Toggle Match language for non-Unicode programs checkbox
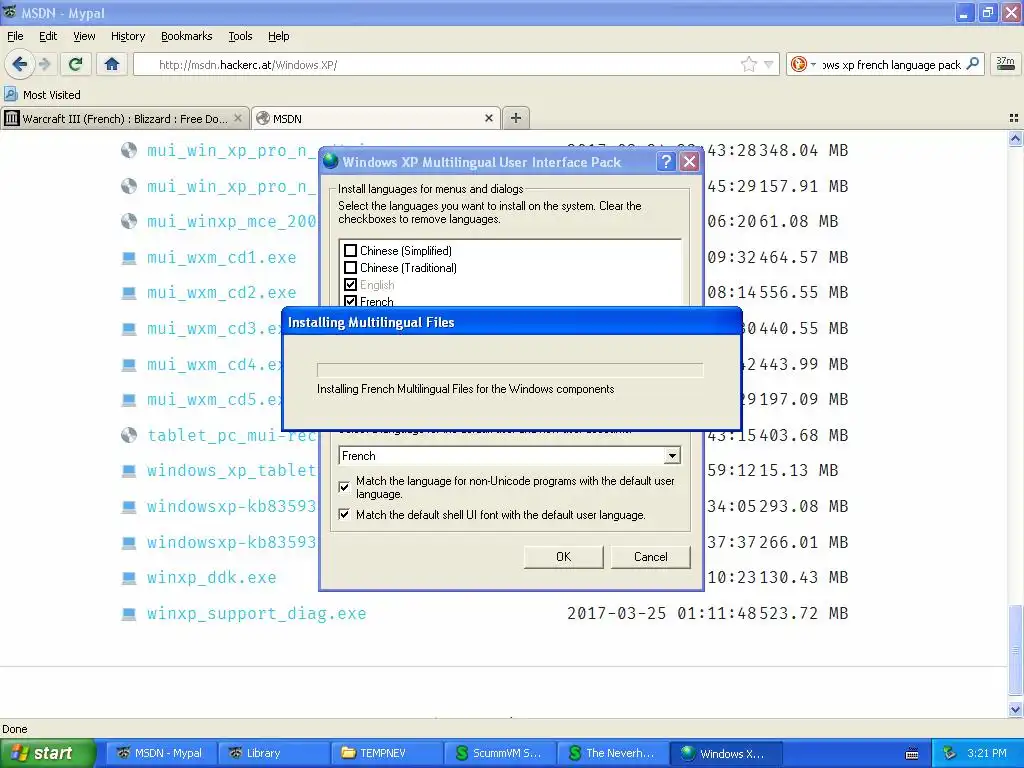 click(344, 487)
